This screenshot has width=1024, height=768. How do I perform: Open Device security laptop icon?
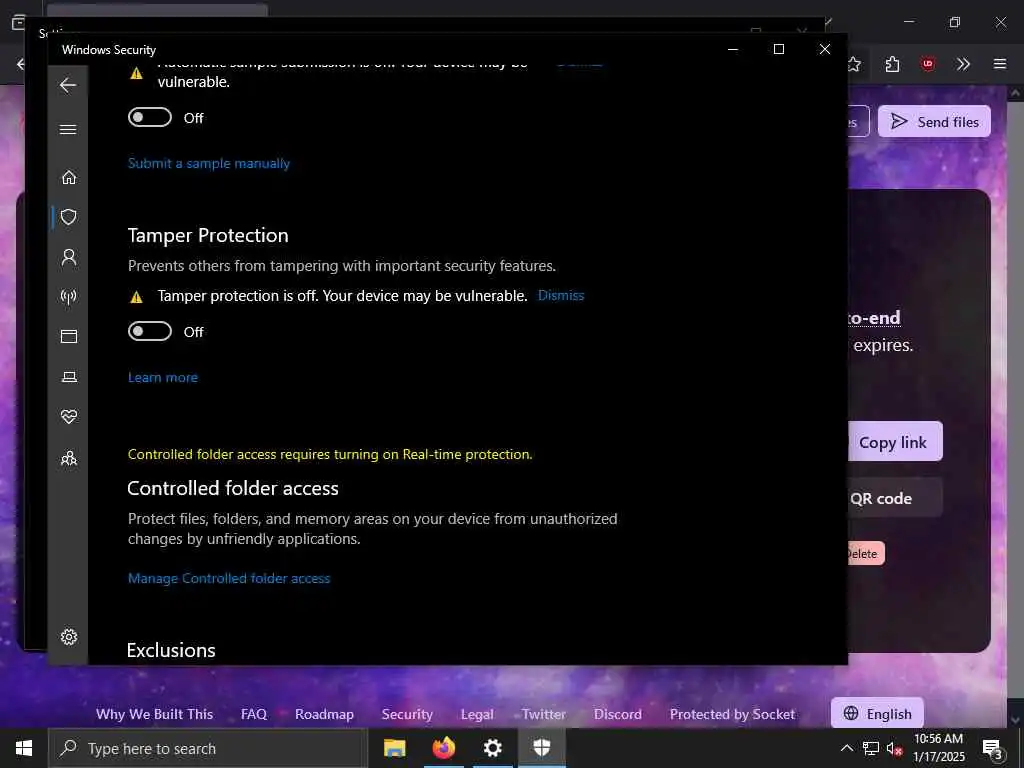point(69,377)
